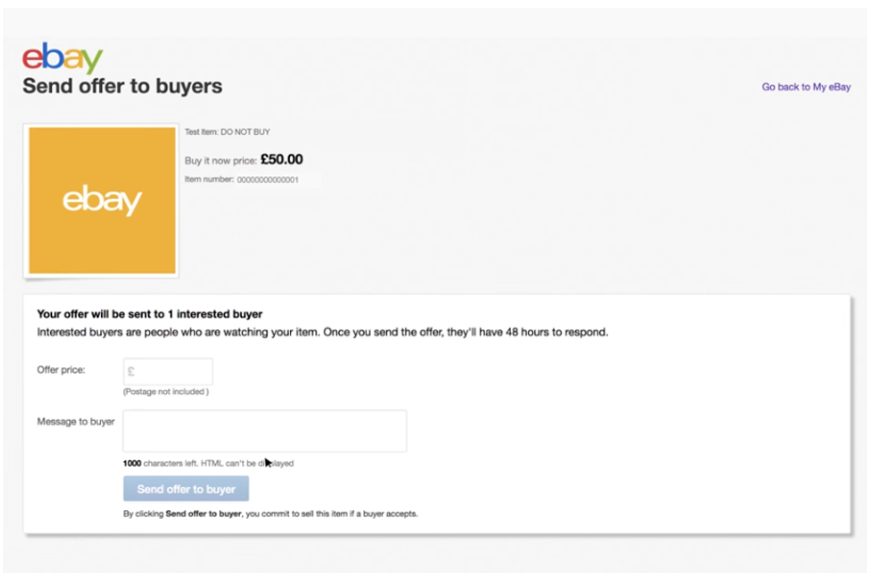
Task: Select the £50.00 Buy it now price
Action: [281, 160]
